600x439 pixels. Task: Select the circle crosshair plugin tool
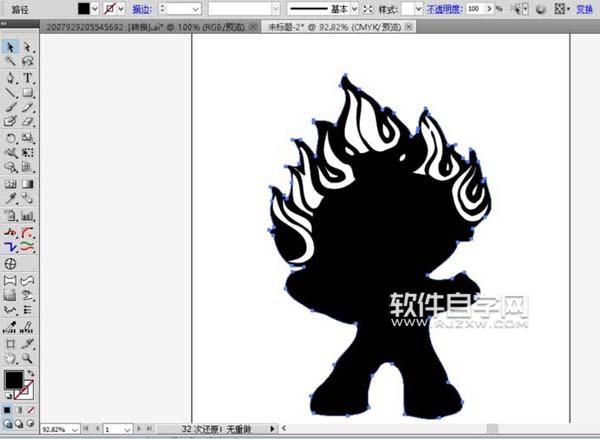[x=10, y=264]
